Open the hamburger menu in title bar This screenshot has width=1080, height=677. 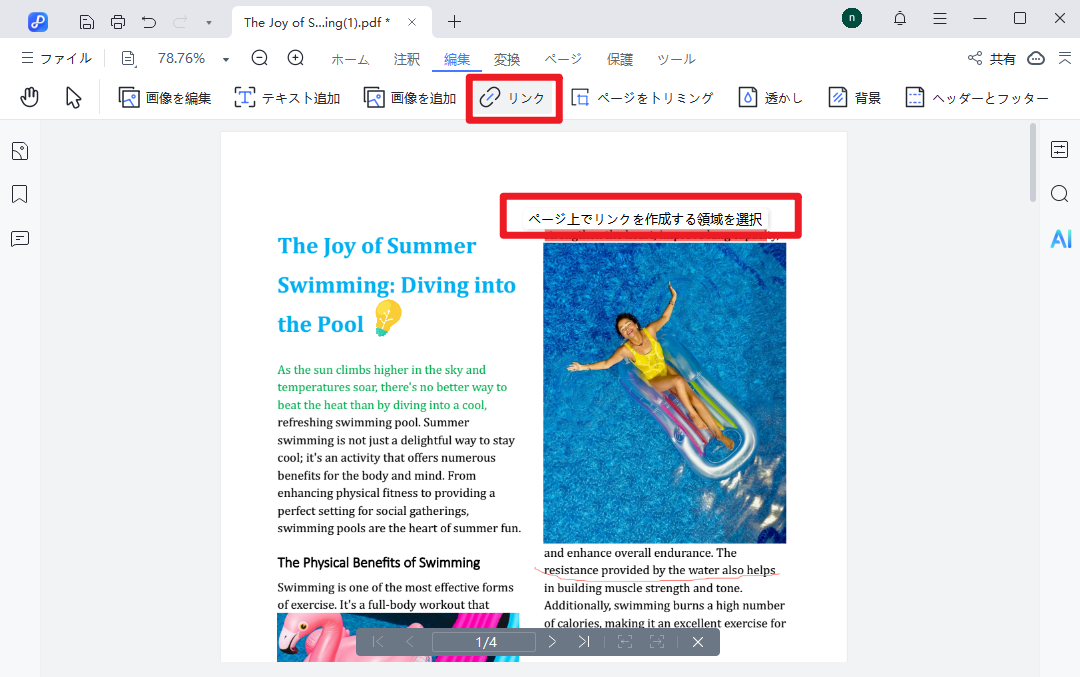tap(939, 19)
